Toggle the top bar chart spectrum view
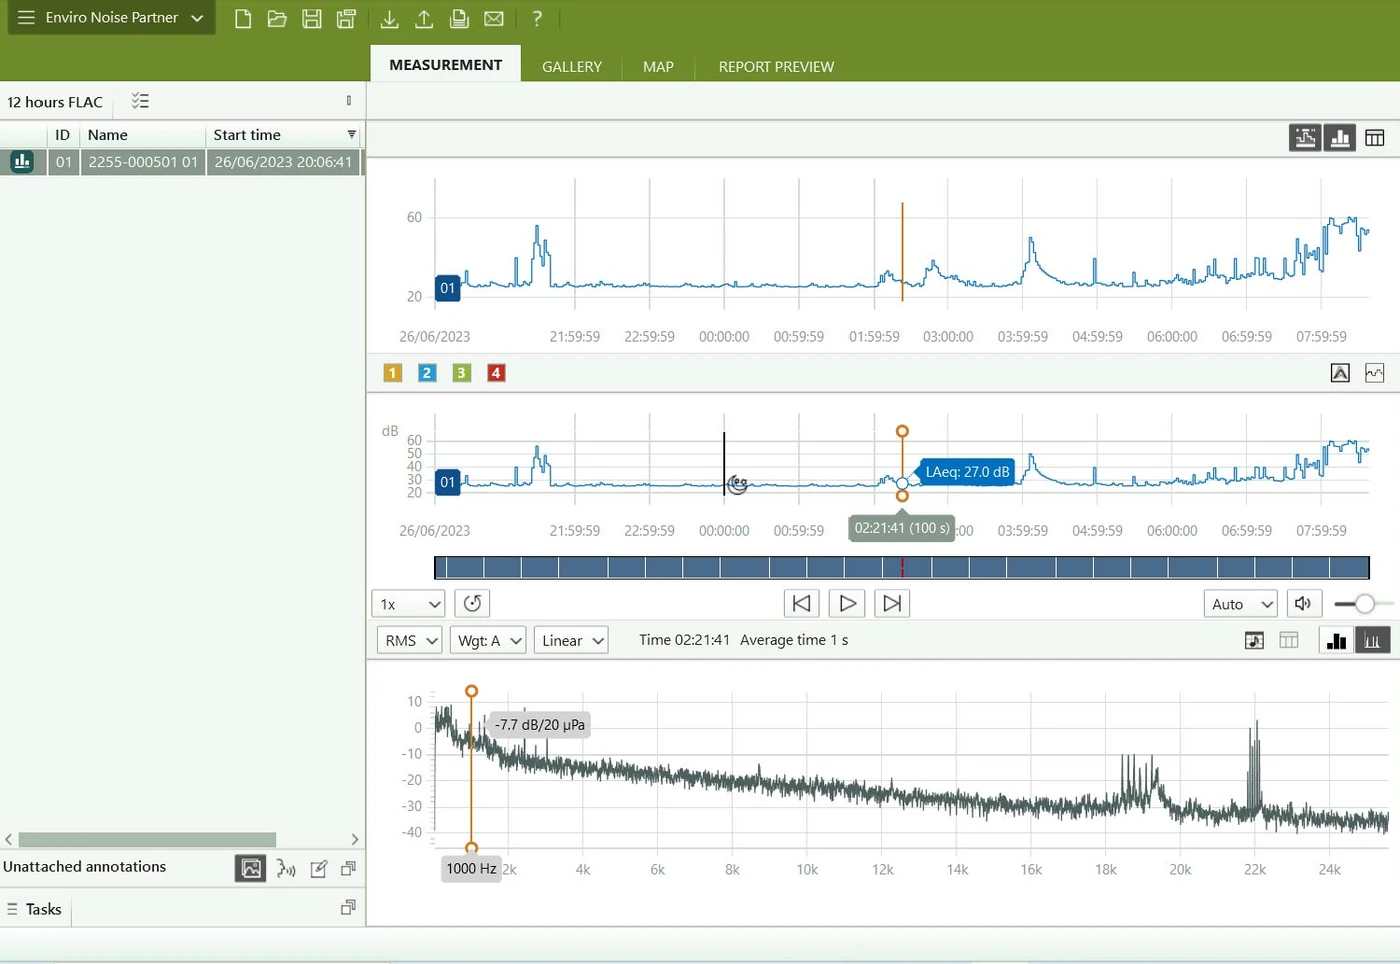This screenshot has height=964, width=1400. click(x=1340, y=138)
